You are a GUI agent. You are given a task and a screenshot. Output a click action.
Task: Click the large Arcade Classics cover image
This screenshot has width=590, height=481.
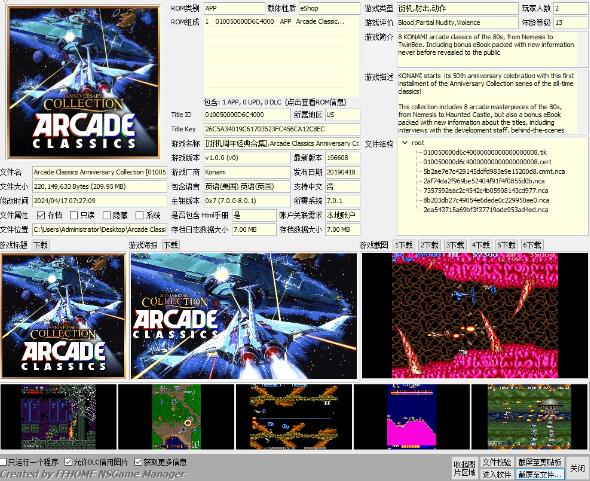pyautogui.click(x=84, y=82)
